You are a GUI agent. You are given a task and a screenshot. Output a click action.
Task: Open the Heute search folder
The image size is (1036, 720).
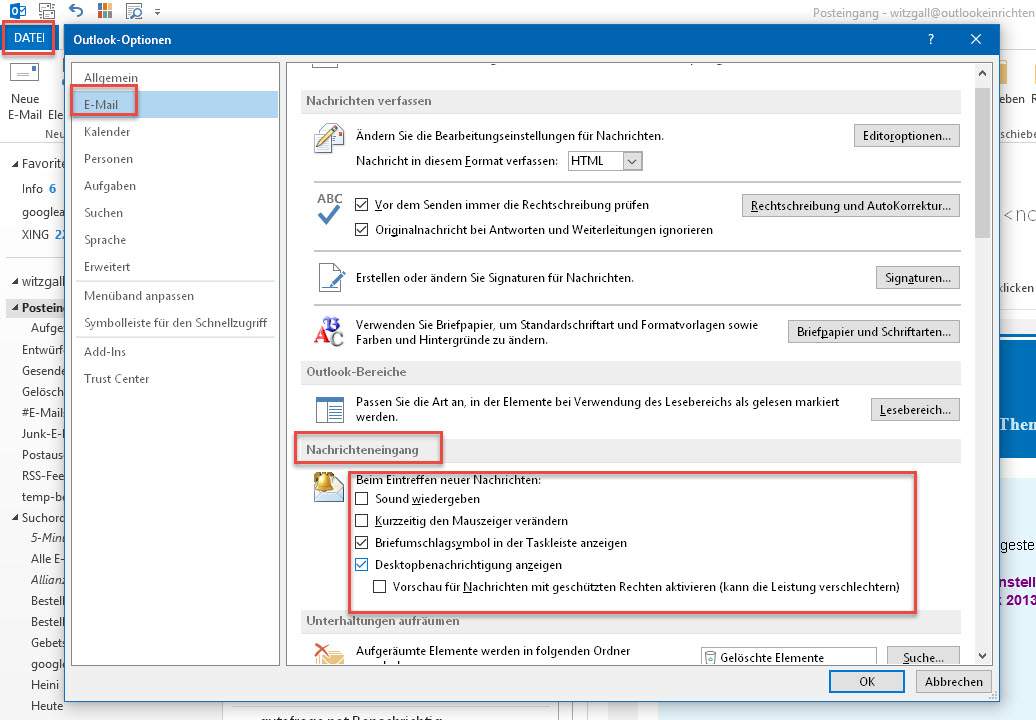(x=47, y=705)
